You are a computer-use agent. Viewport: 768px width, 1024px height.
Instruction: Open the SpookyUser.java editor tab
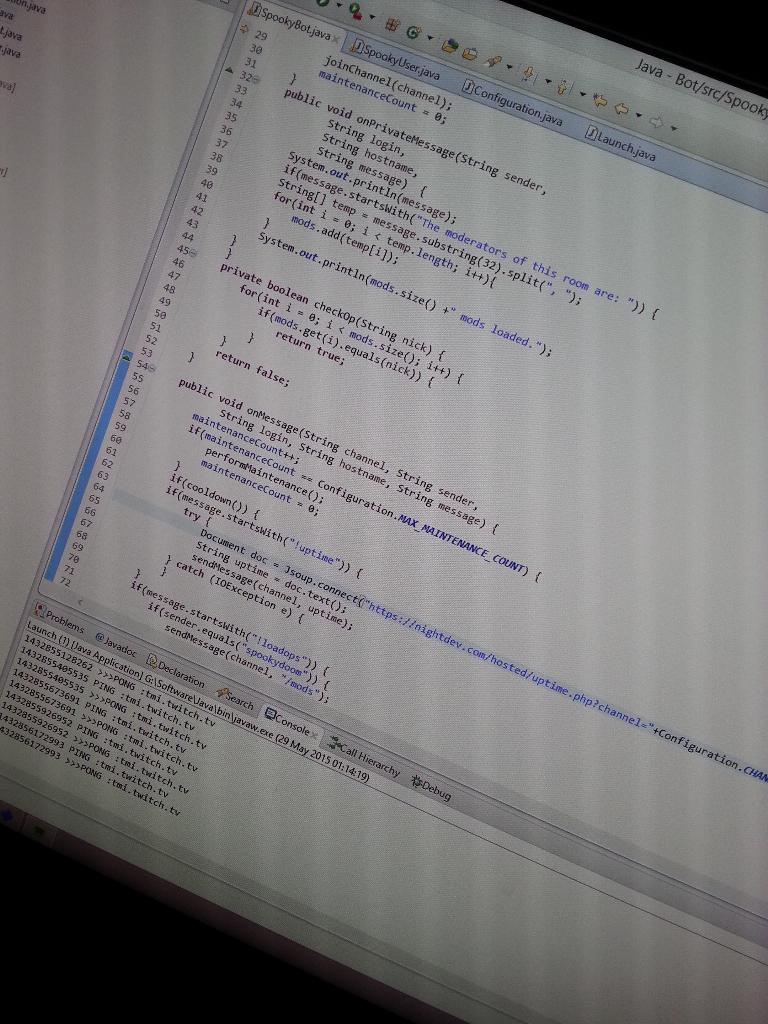click(x=395, y=60)
